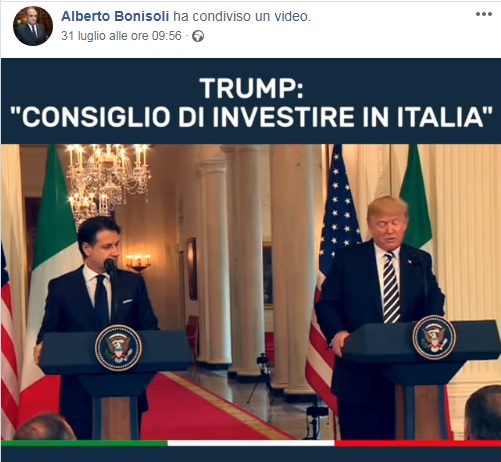This screenshot has width=501, height=462.
Task: Click the presidential seal on left podium
Action: [x=118, y=348]
